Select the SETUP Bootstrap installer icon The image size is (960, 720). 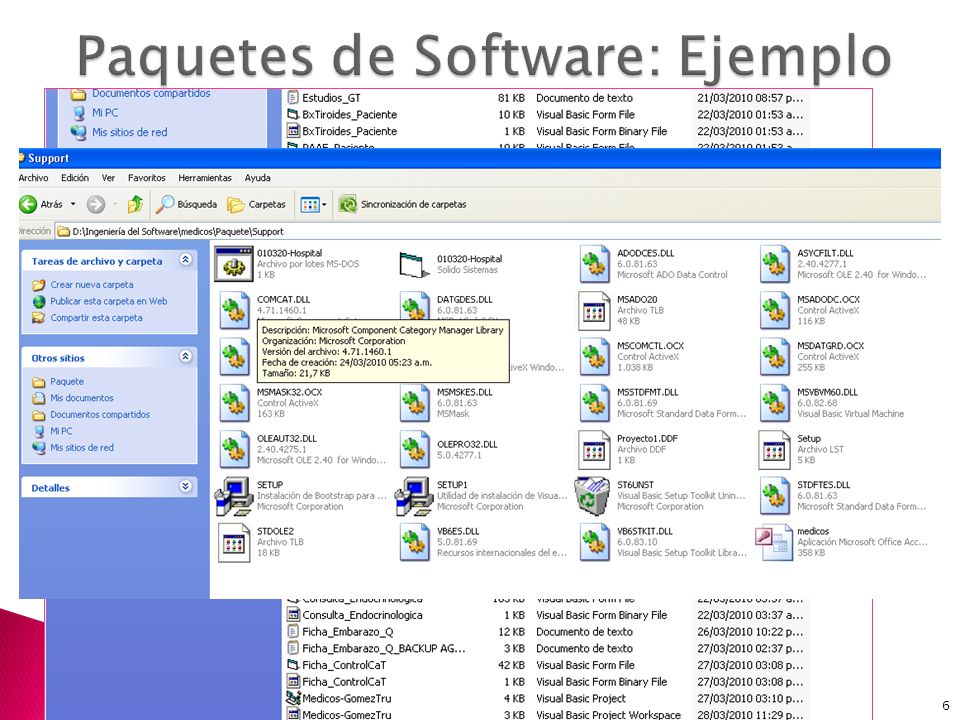click(233, 495)
